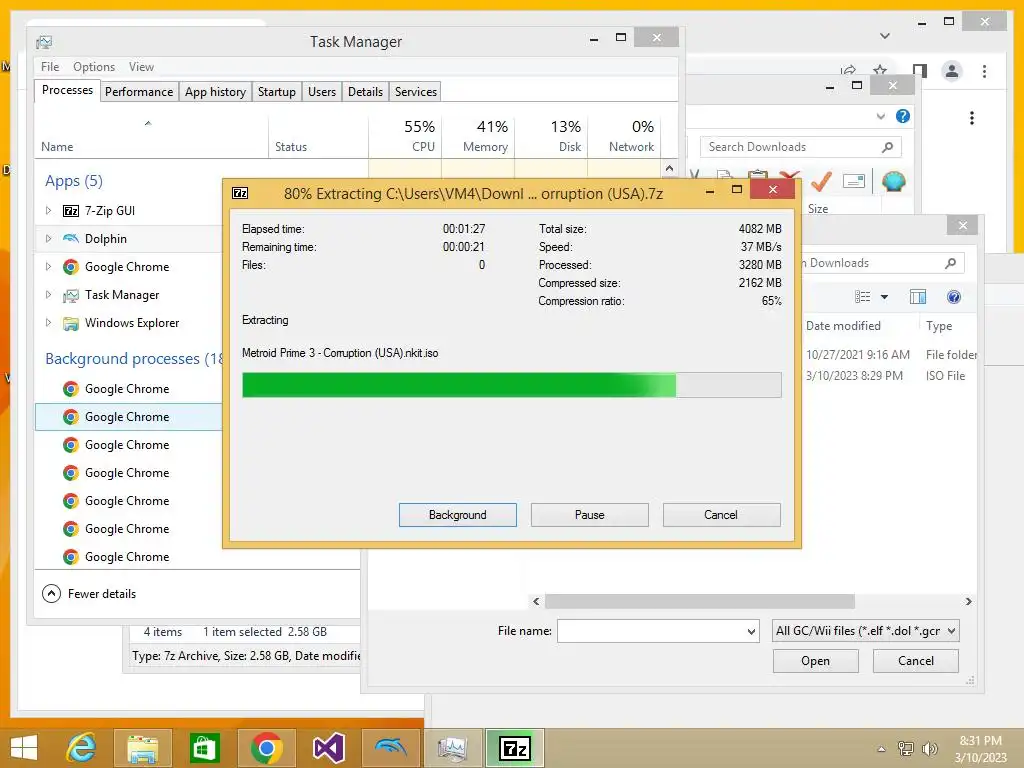This screenshot has width=1024, height=768.
Task: Open the Services tab
Action: point(416,91)
